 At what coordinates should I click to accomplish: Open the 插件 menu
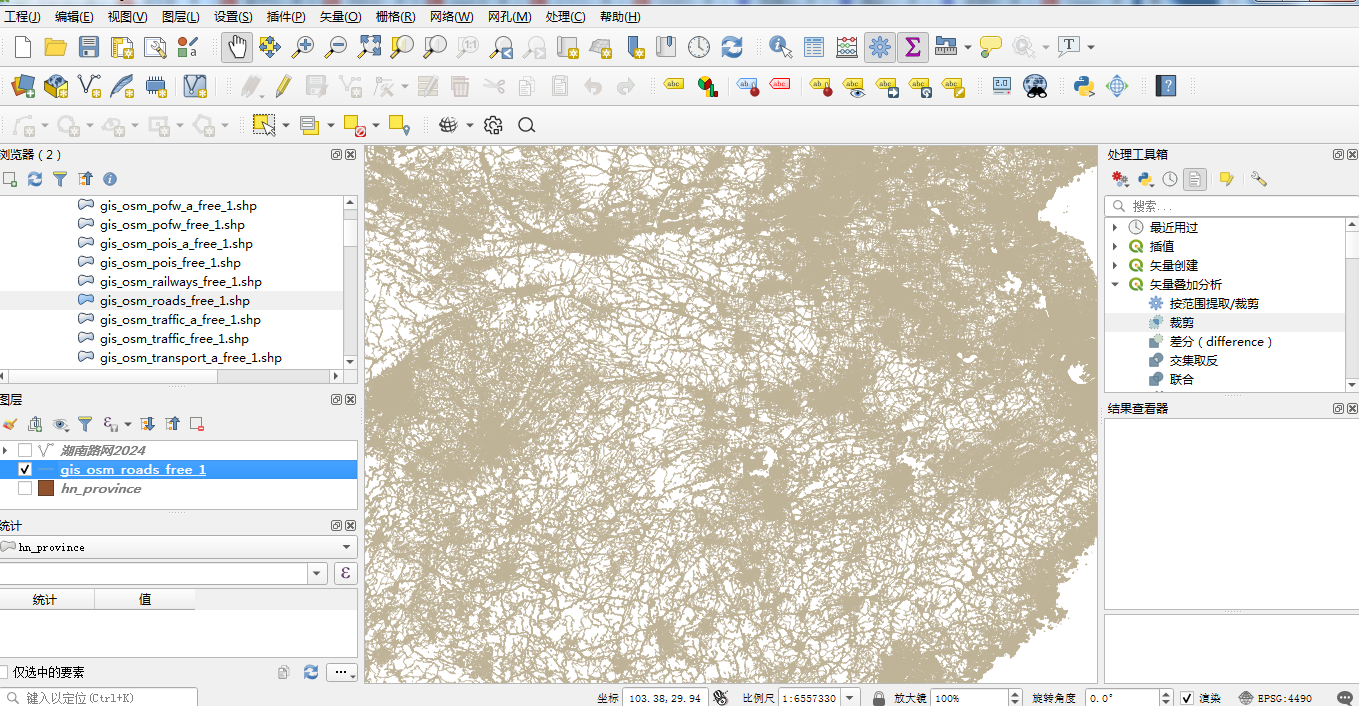(286, 17)
